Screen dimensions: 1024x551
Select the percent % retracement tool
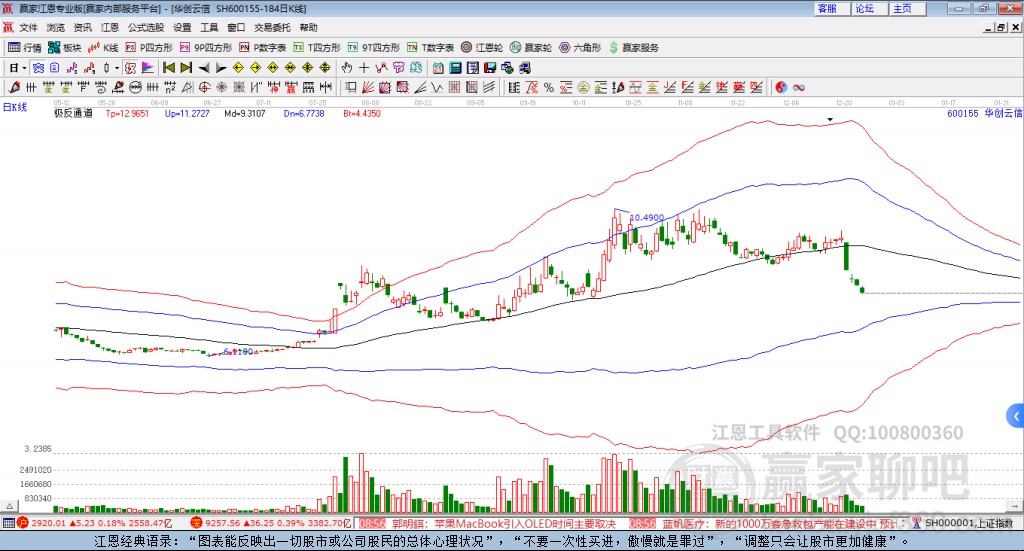(x=549, y=87)
